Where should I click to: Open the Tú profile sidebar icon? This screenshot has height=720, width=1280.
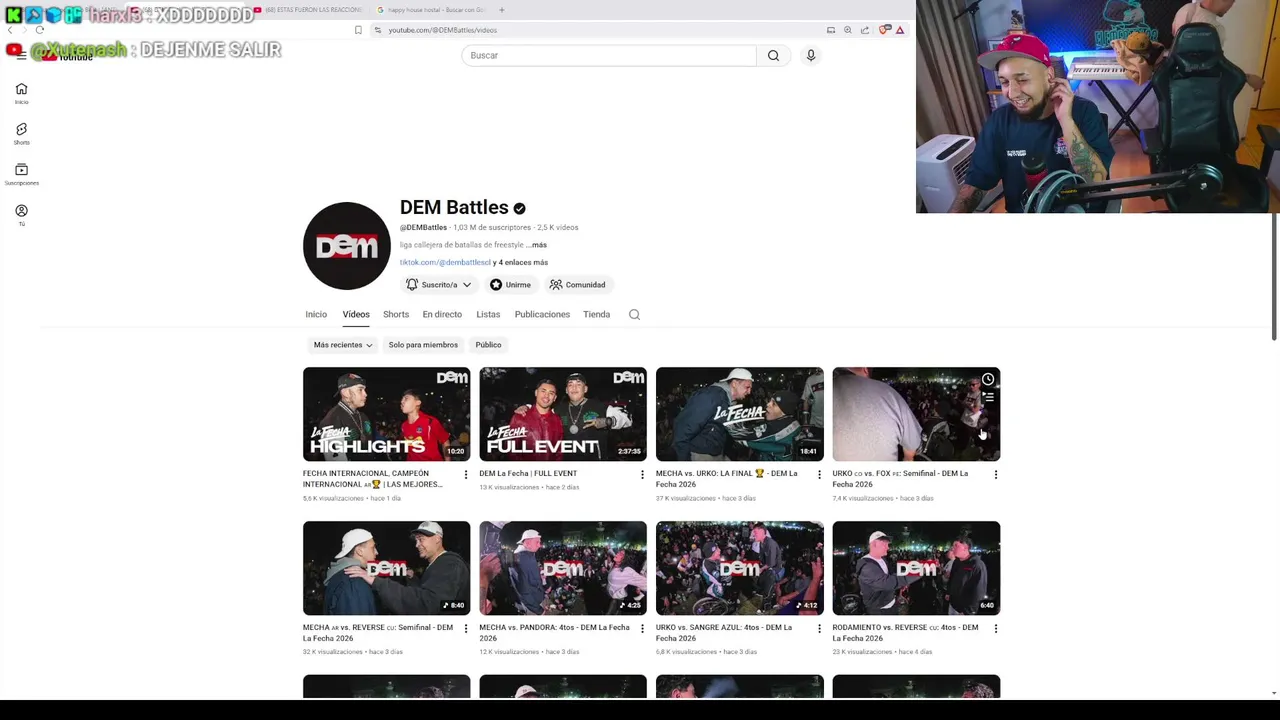21,215
